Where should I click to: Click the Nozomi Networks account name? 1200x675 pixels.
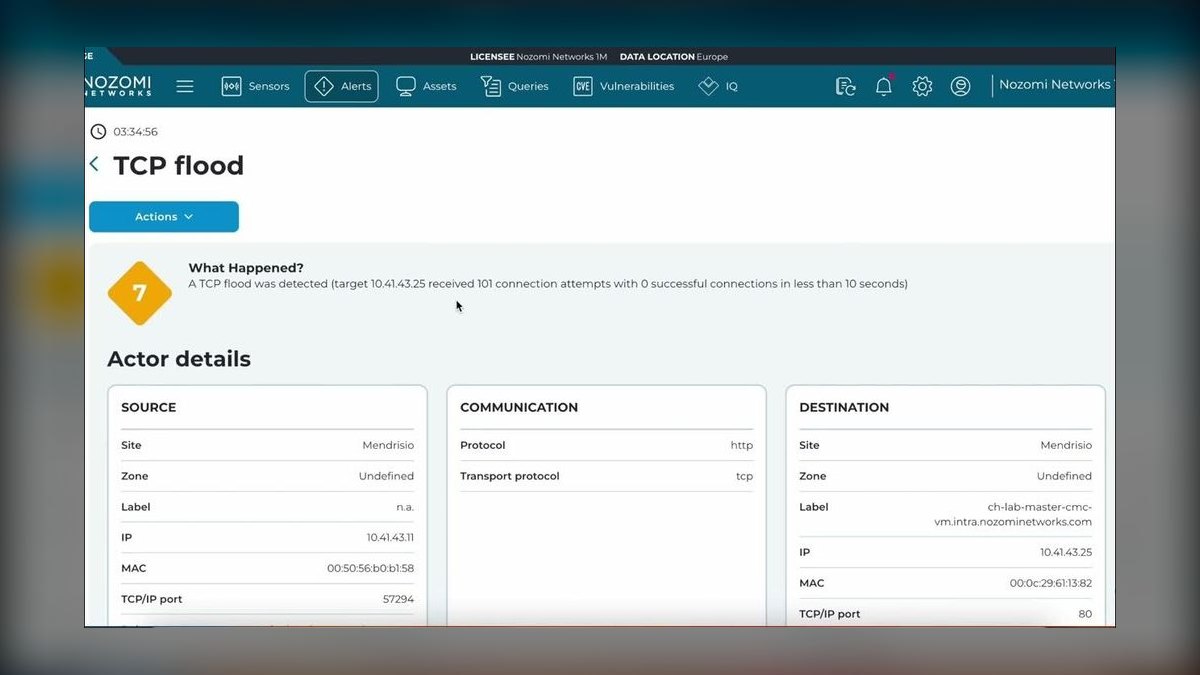point(1055,85)
